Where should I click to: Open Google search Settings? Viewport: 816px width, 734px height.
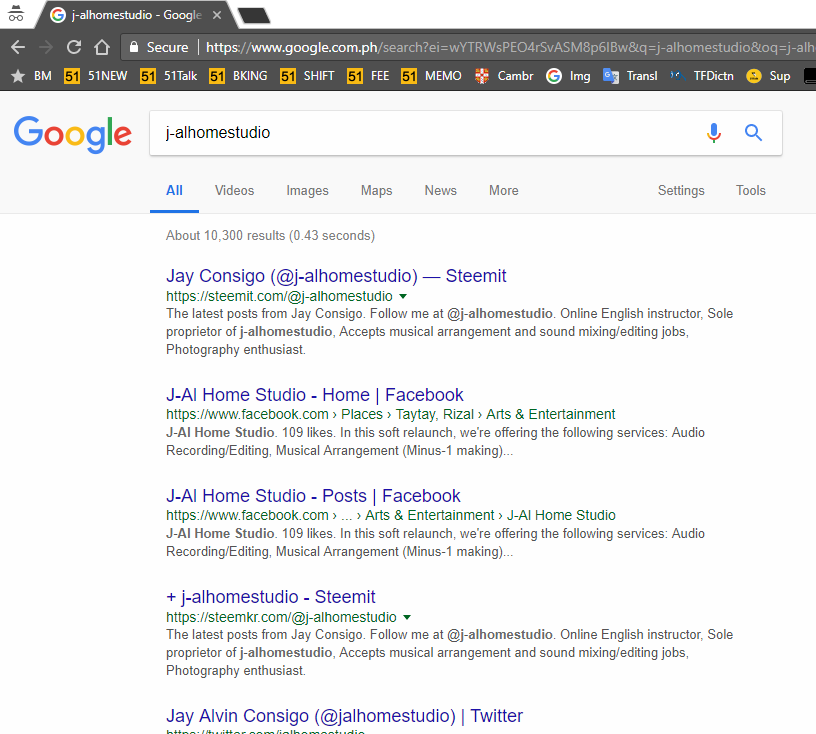[x=681, y=190]
